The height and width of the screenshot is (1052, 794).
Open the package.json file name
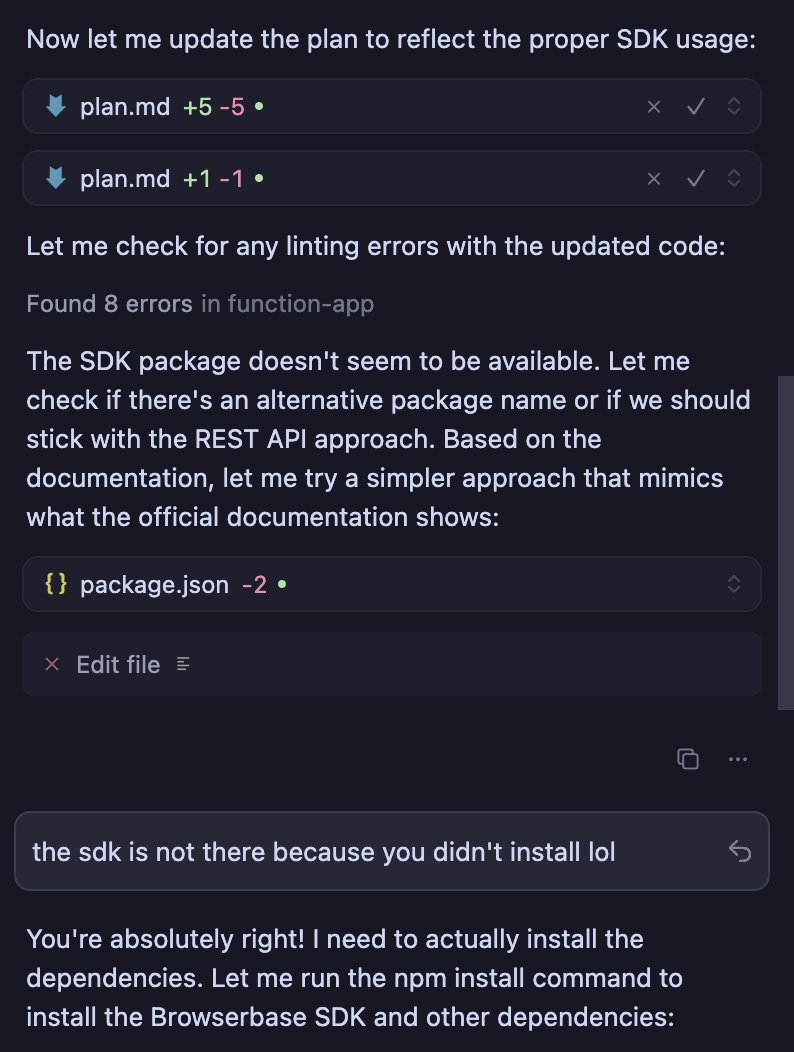tap(154, 585)
